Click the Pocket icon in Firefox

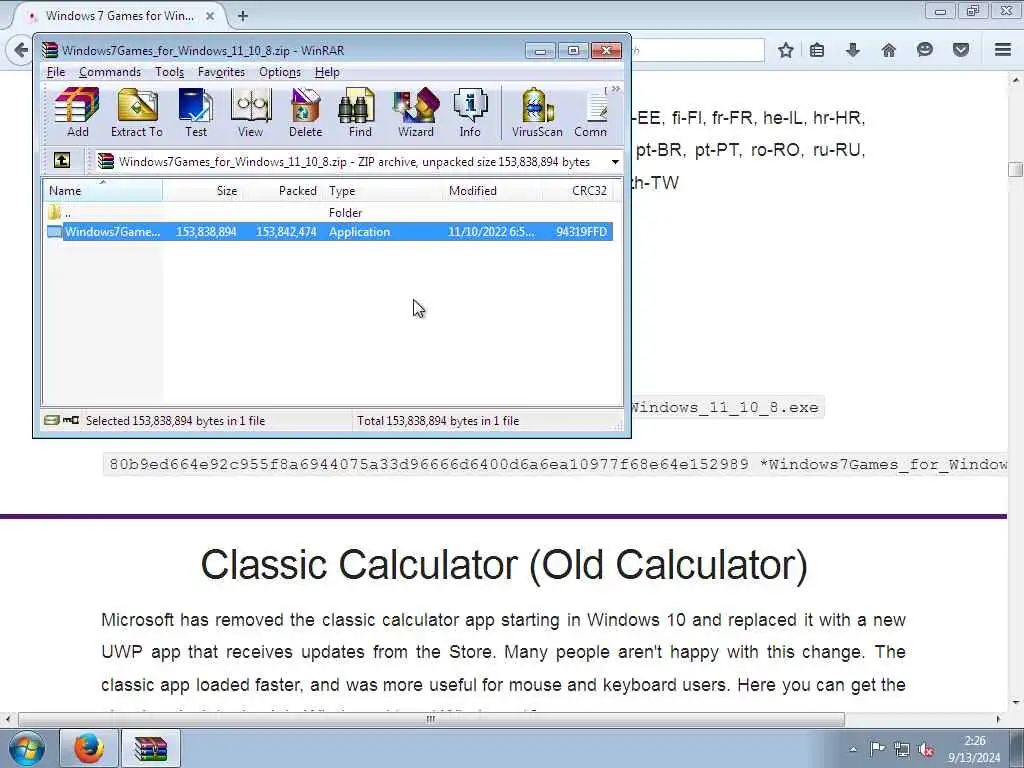pos(961,50)
